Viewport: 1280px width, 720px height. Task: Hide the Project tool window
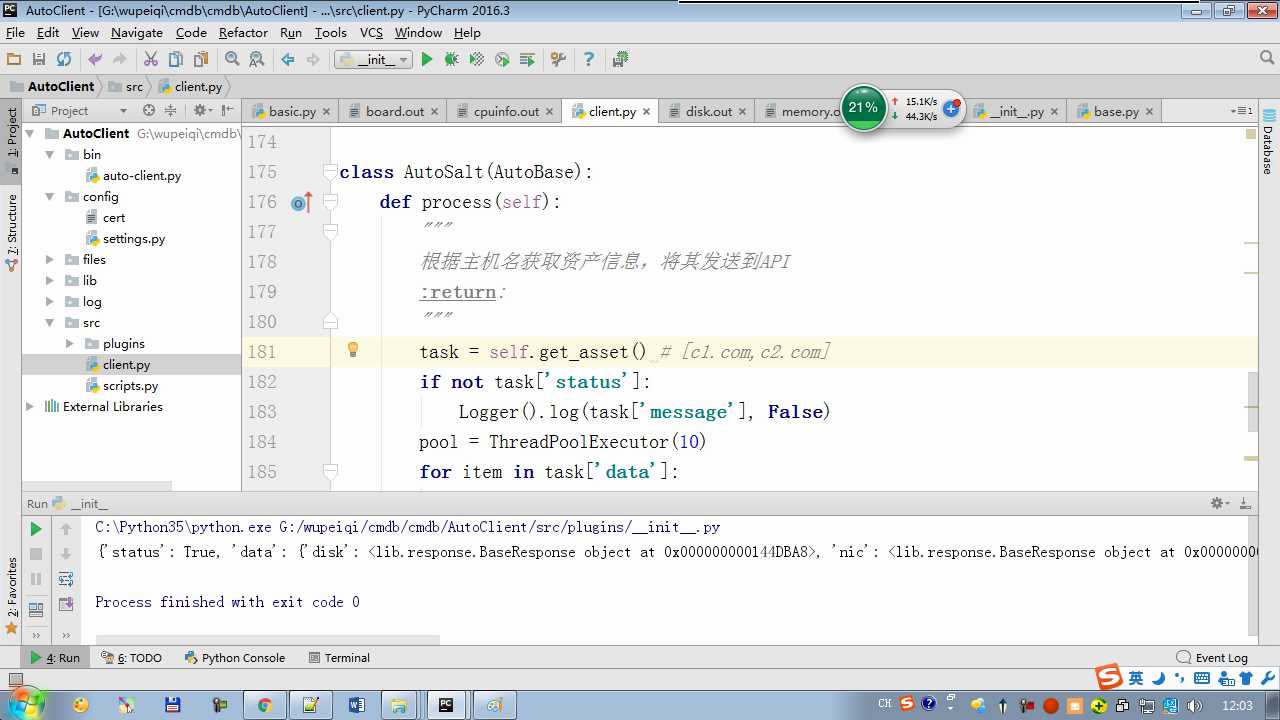pyautogui.click(x=228, y=111)
